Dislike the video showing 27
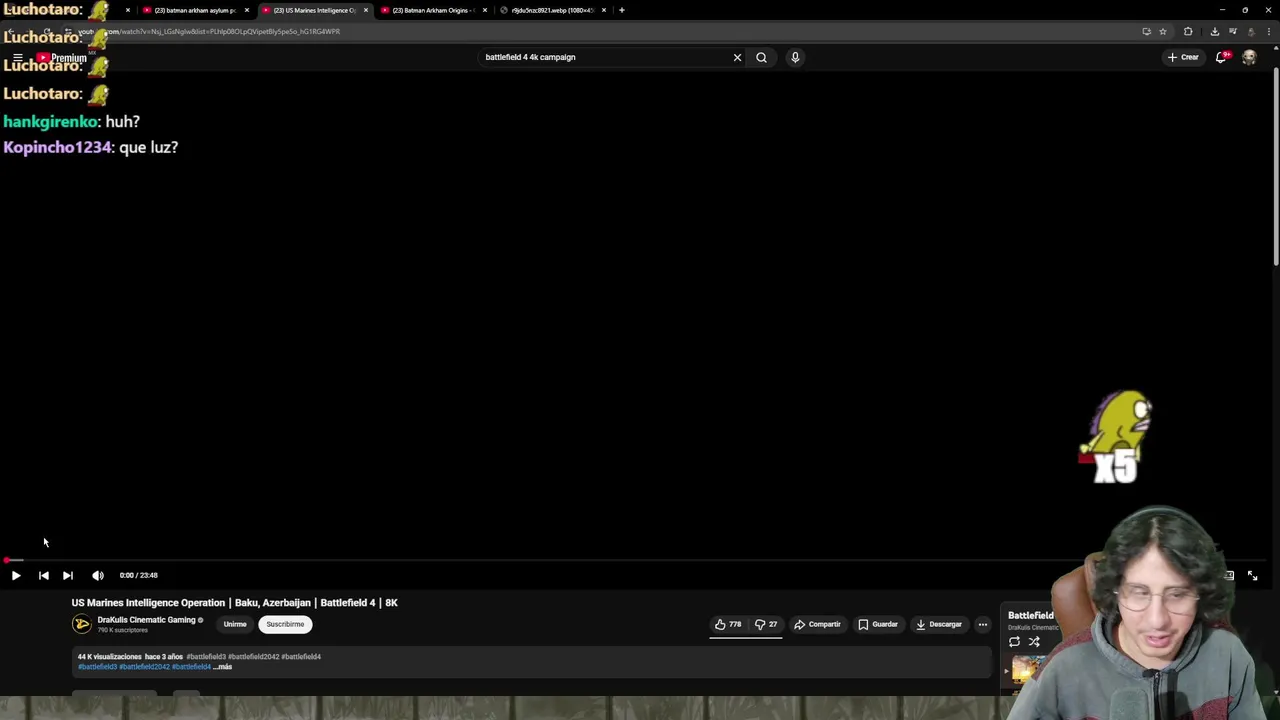 766,624
